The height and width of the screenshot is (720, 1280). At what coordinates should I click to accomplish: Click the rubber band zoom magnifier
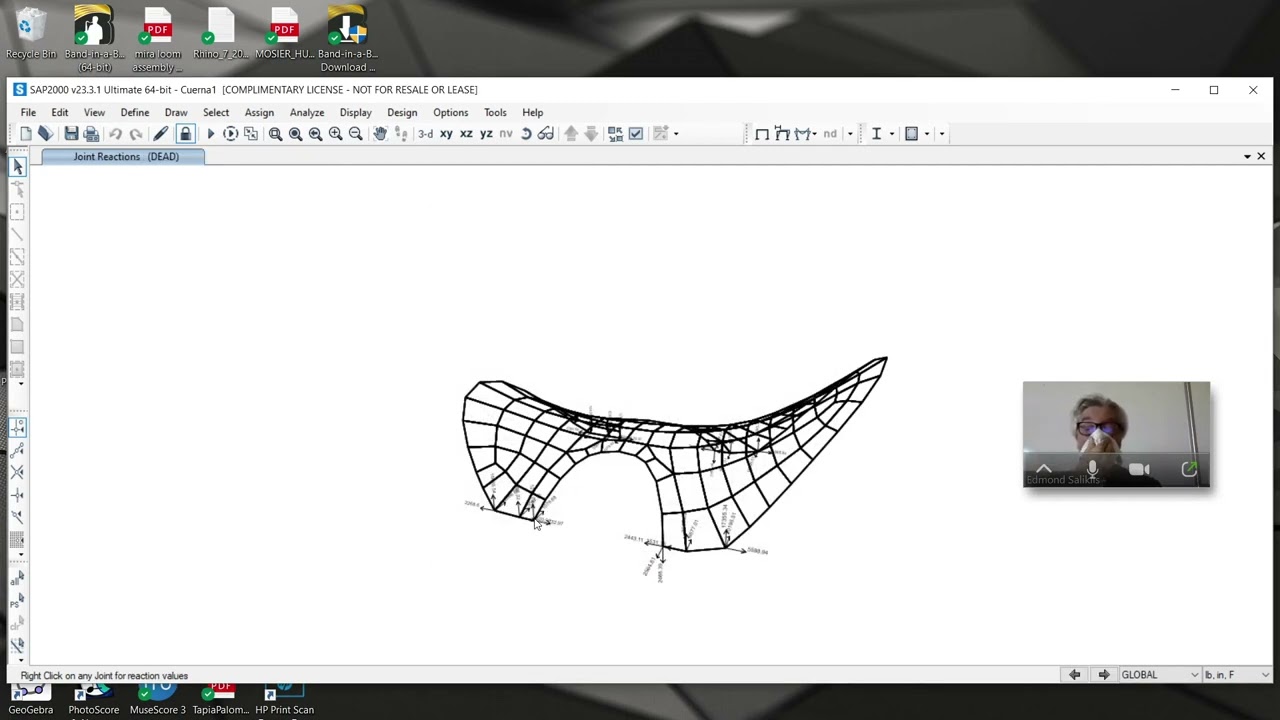(275, 133)
